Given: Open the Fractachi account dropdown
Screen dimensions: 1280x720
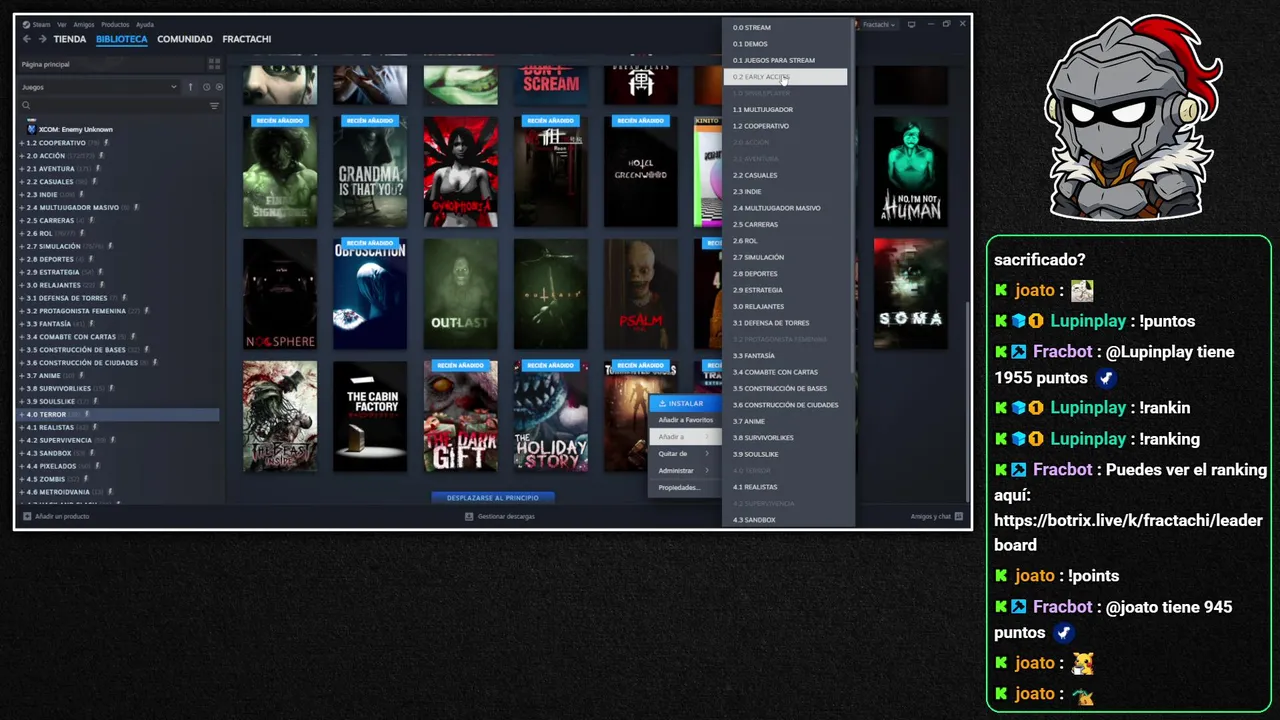Looking at the screenshot, I should click(876, 24).
